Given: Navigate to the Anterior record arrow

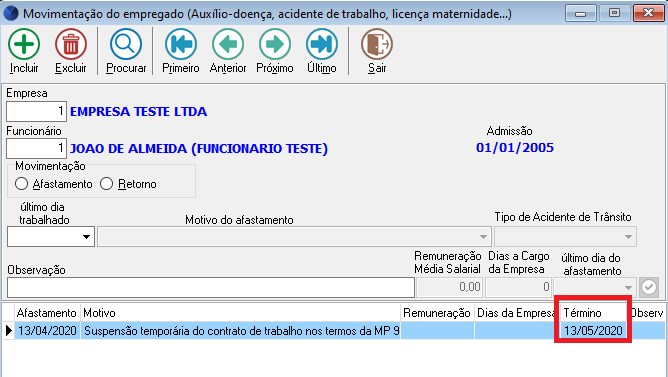Looking at the screenshot, I should (x=228, y=44).
